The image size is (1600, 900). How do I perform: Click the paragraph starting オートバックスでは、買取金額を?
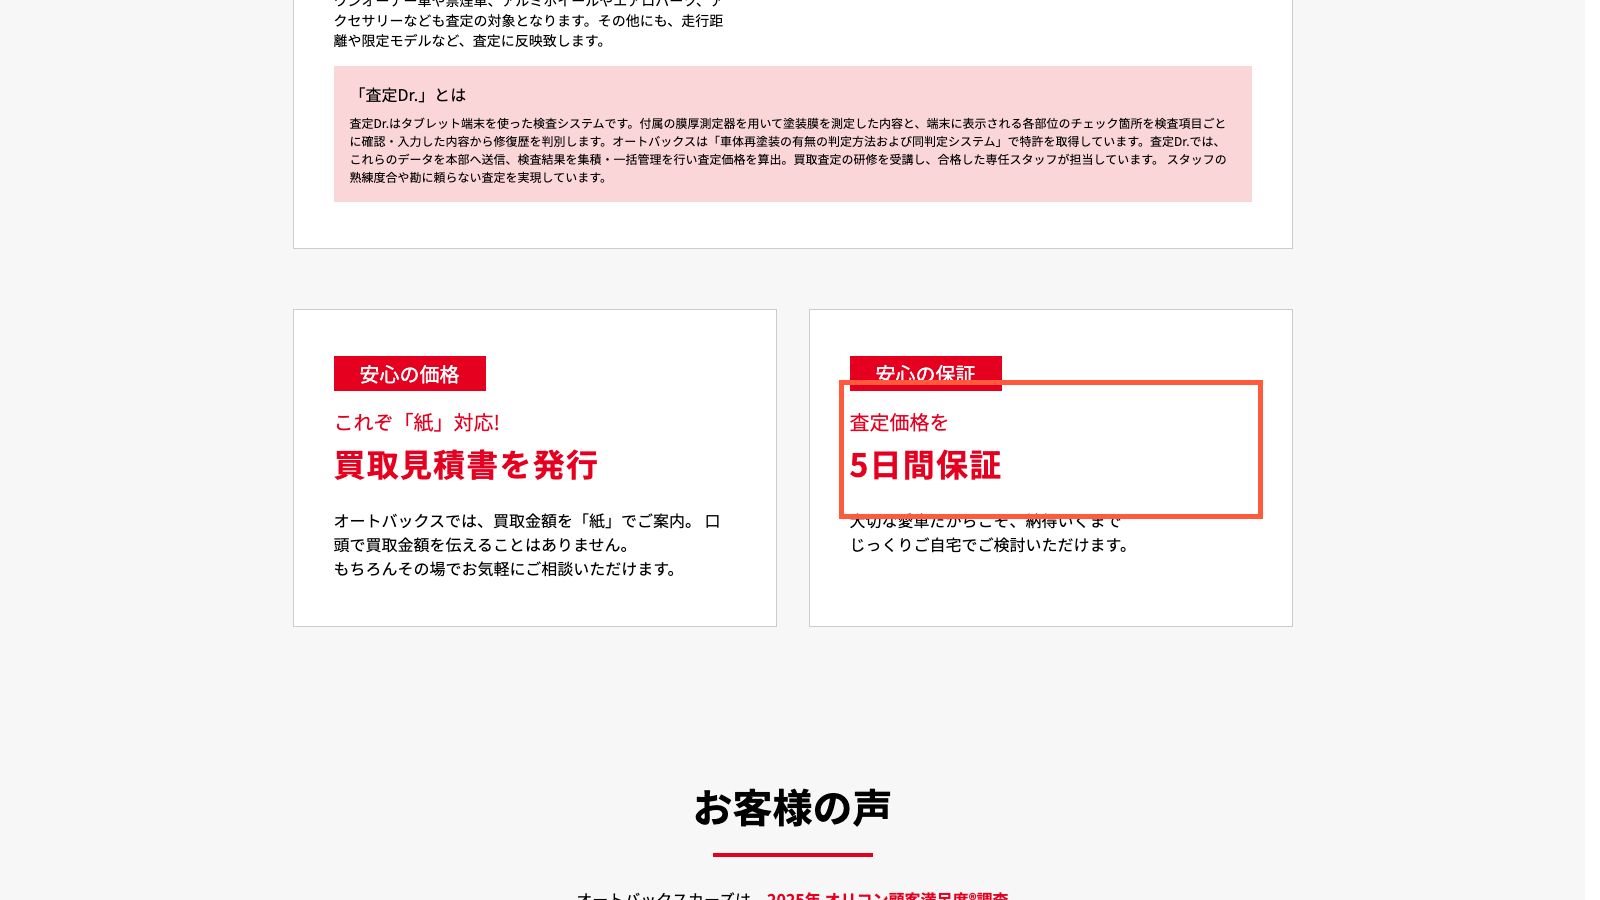click(527, 545)
